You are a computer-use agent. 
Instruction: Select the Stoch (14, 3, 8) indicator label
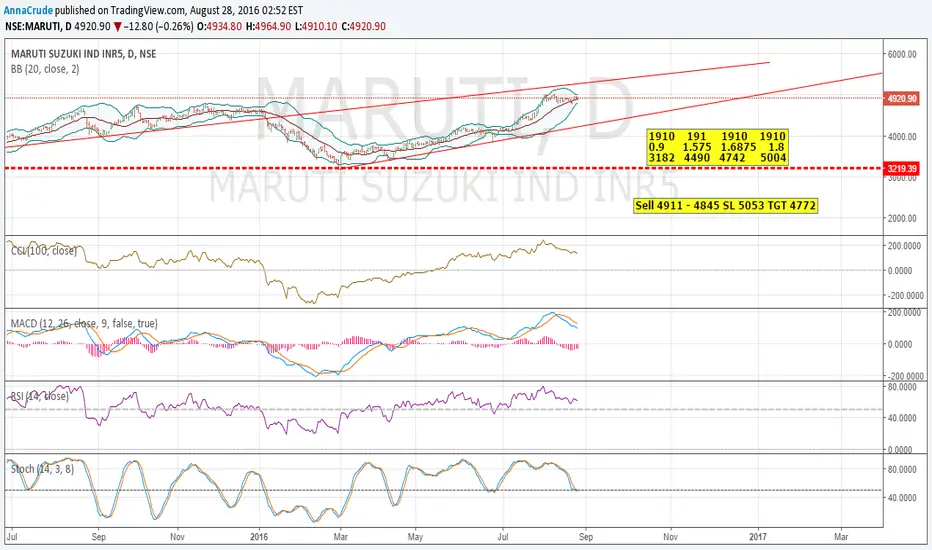(42, 469)
